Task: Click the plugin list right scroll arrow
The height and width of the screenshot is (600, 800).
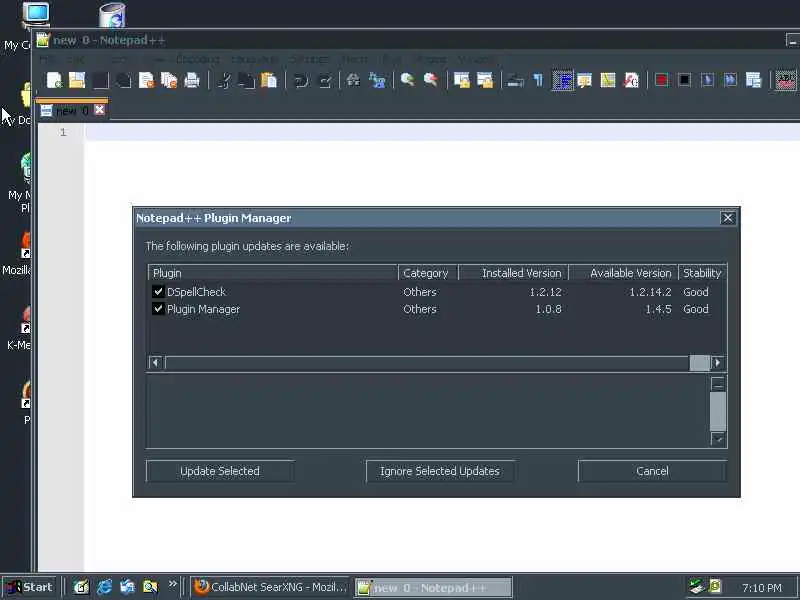Action: tap(717, 363)
